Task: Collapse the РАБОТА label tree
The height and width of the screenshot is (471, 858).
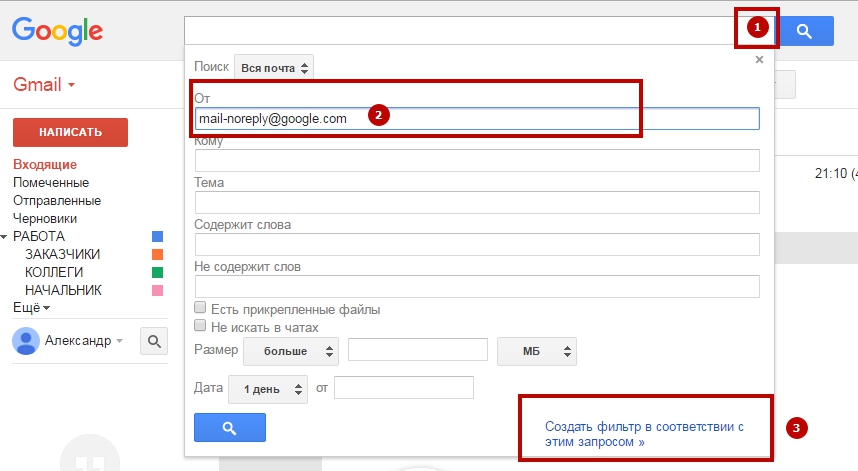Action: (4, 237)
